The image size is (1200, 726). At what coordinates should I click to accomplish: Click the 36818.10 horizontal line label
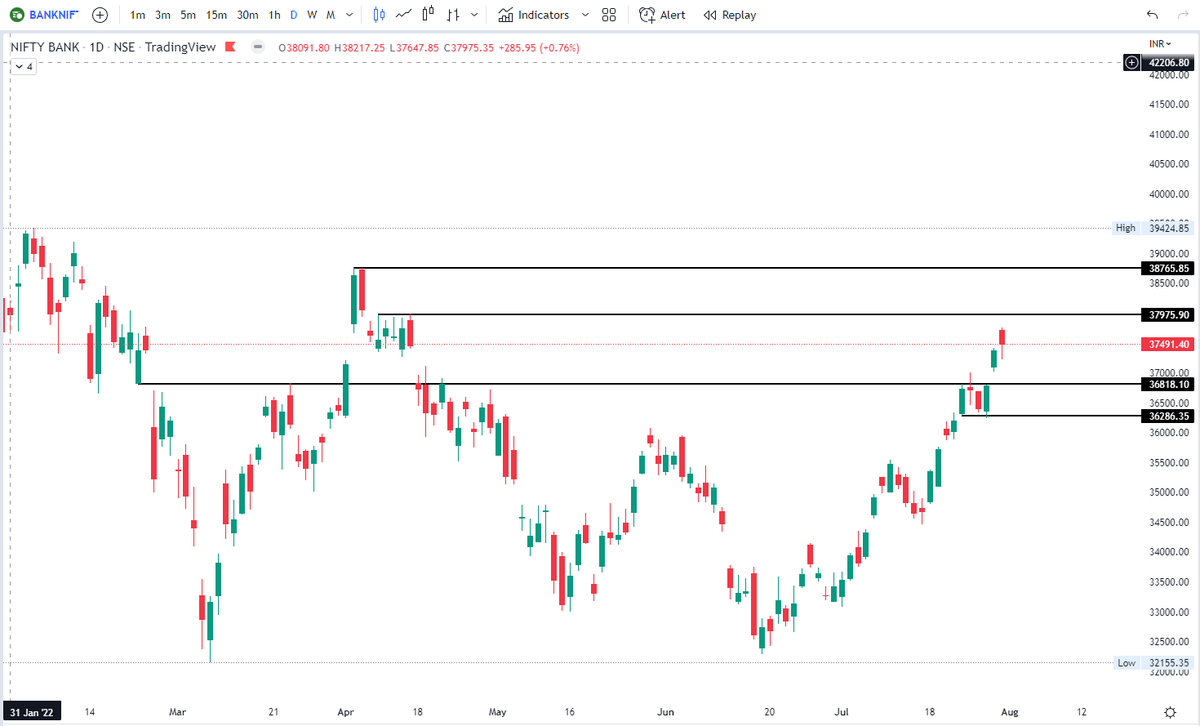tap(1166, 384)
